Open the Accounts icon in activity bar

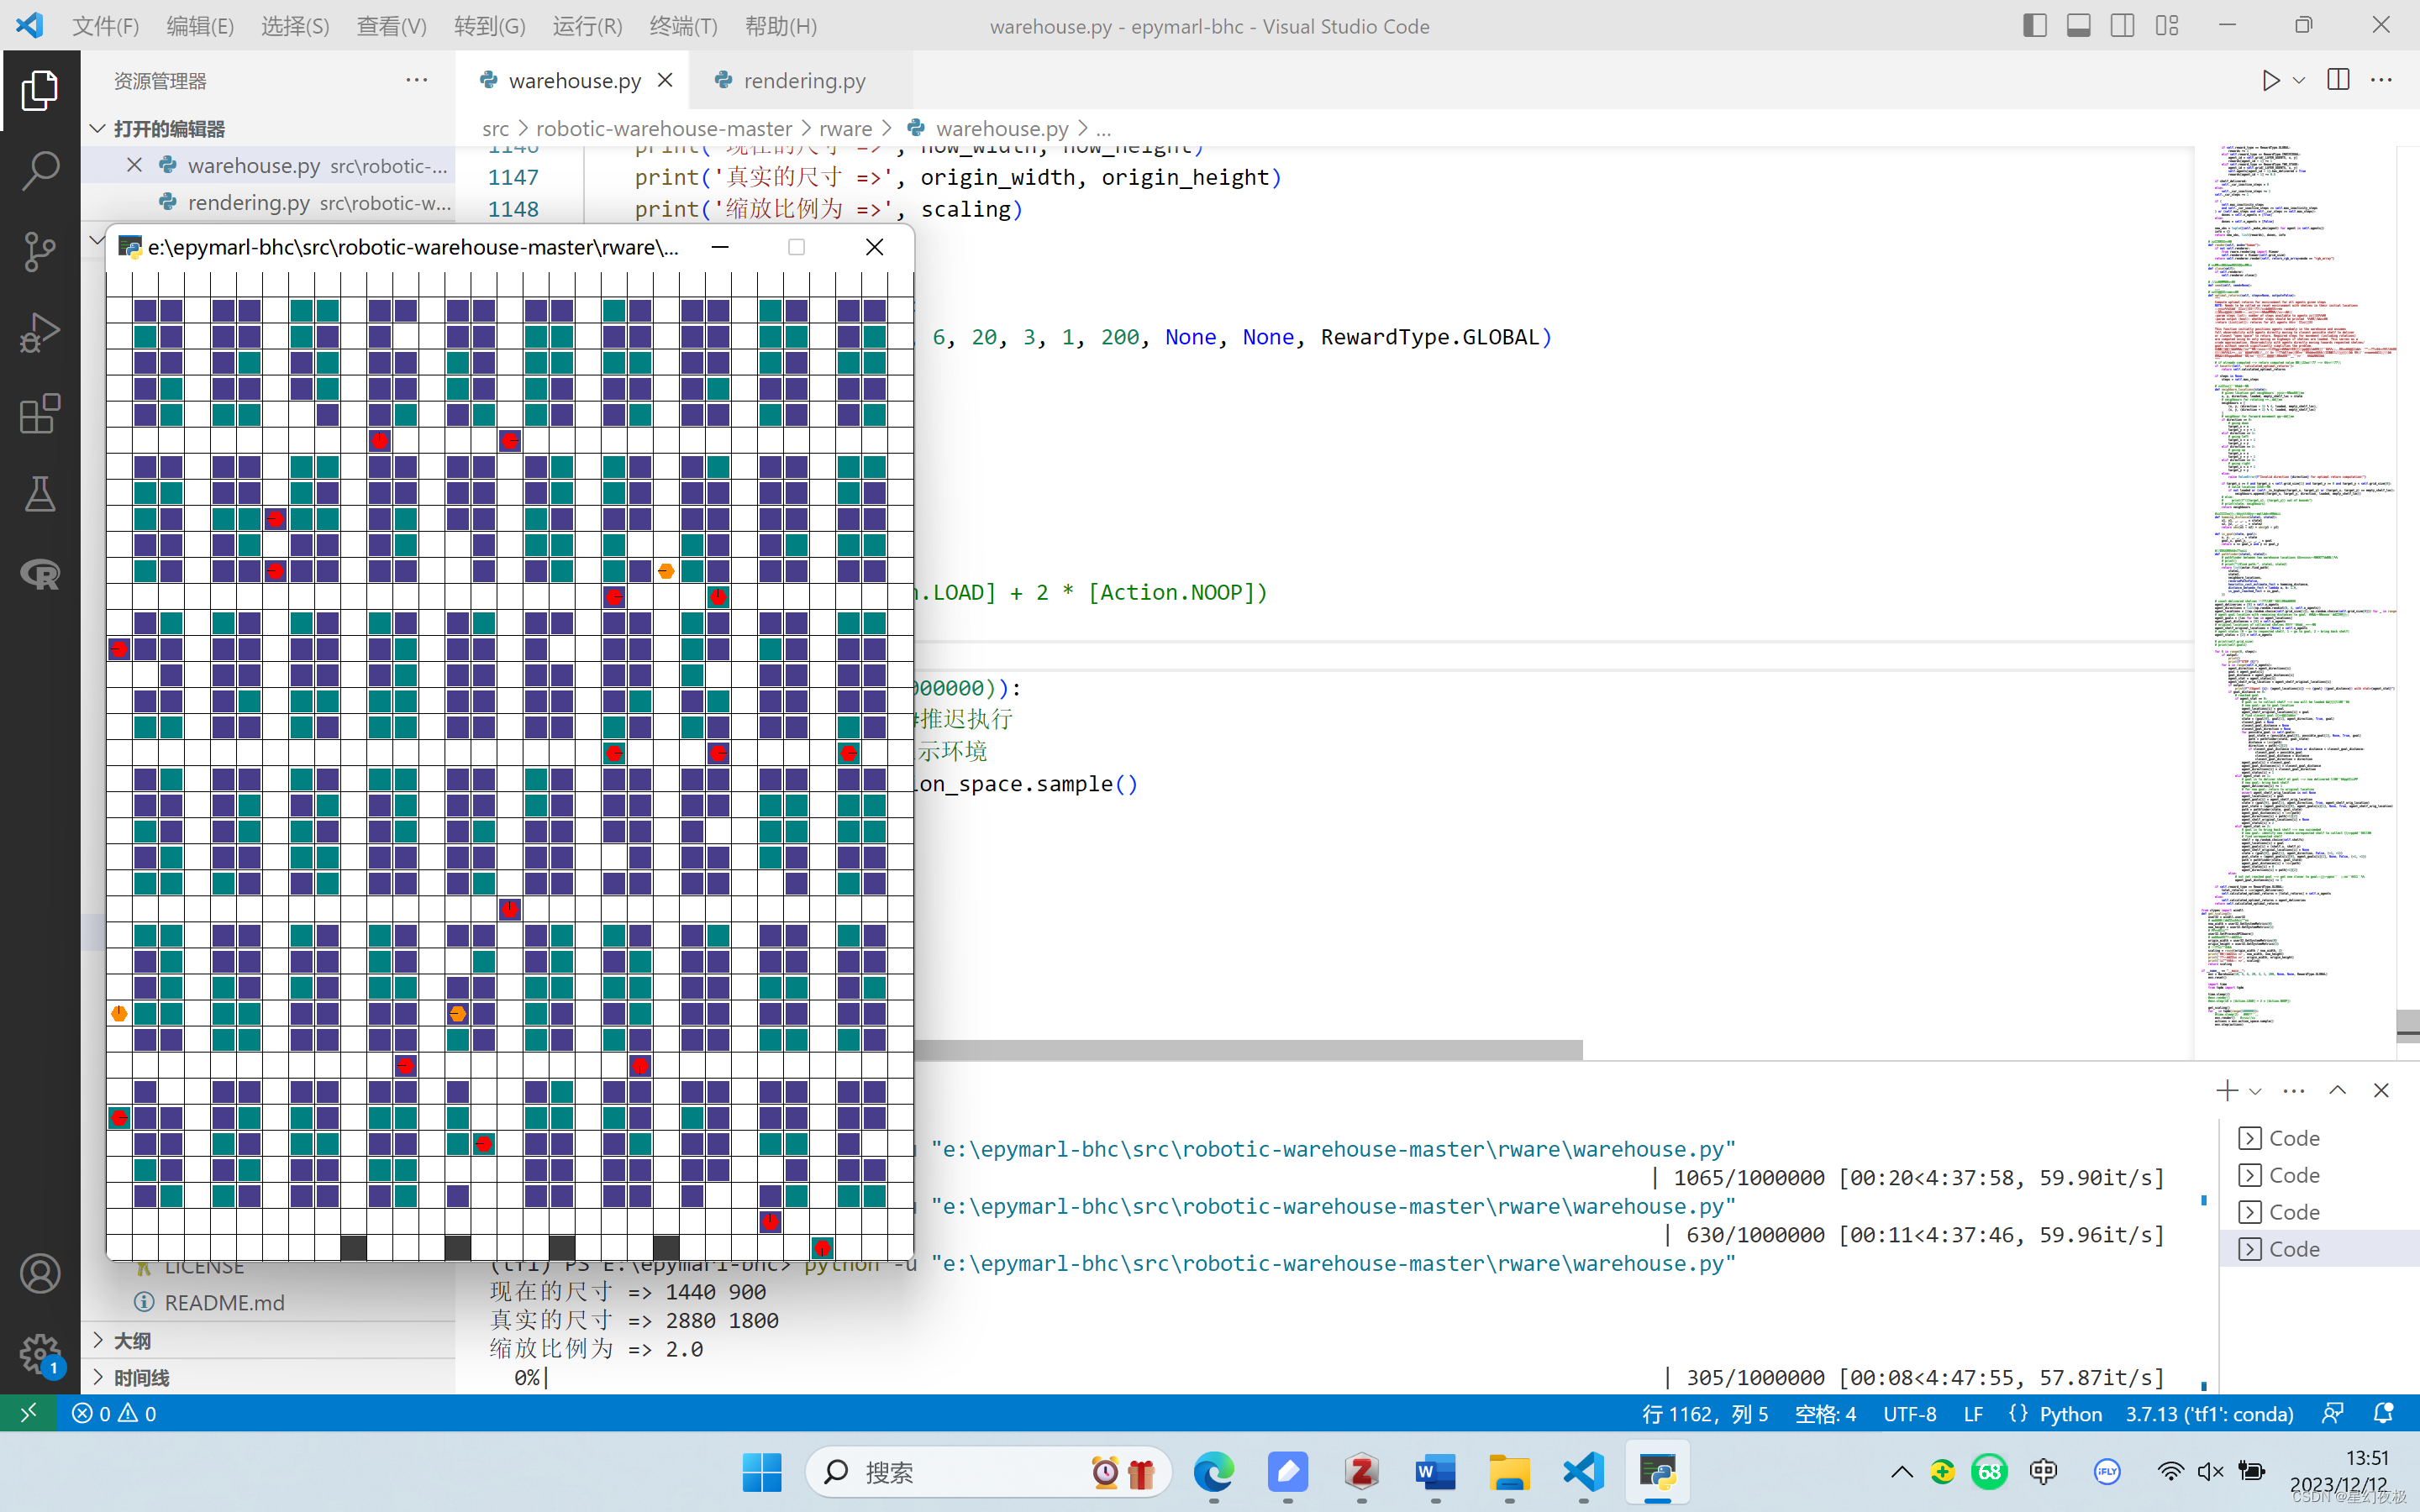40,1273
